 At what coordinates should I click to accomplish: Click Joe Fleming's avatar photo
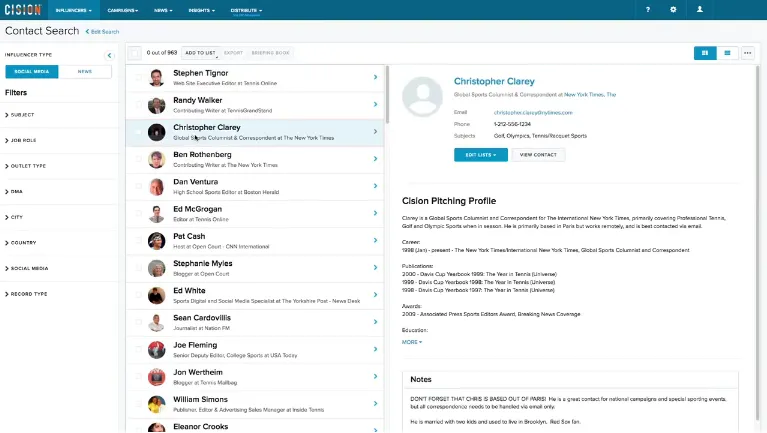[x=157, y=350]
